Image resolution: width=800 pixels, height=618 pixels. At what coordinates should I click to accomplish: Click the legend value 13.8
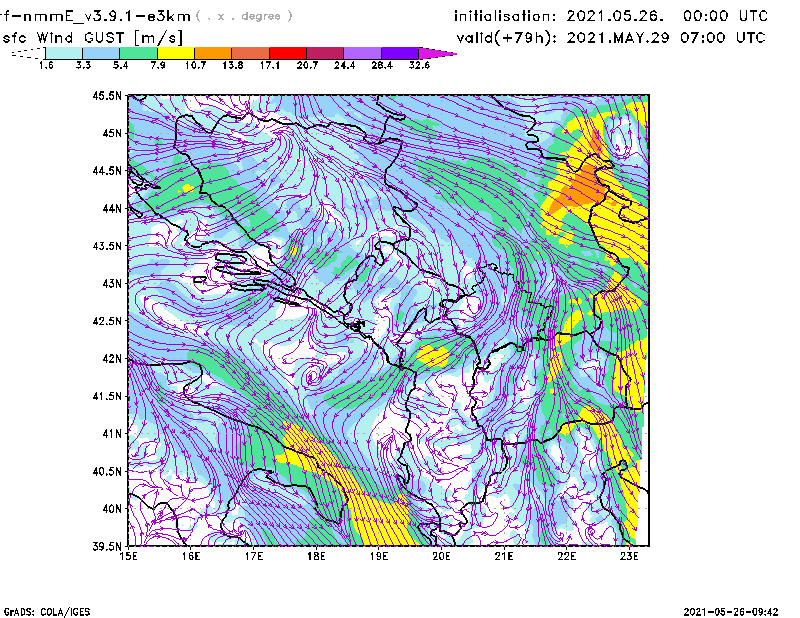pyautogui.click(x=232, y=65)
